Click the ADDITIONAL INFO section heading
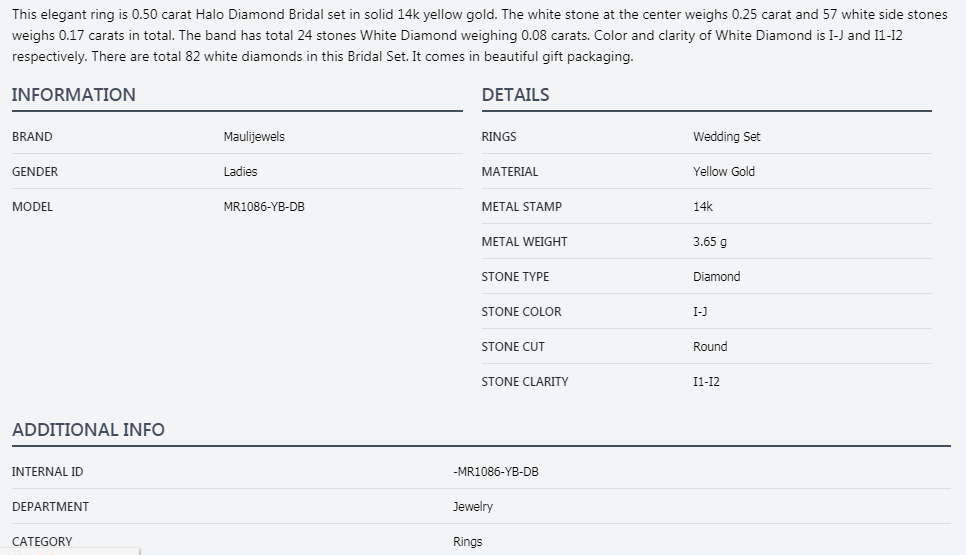The height and width of the screenshot is (555, 966). coord(88,430)
